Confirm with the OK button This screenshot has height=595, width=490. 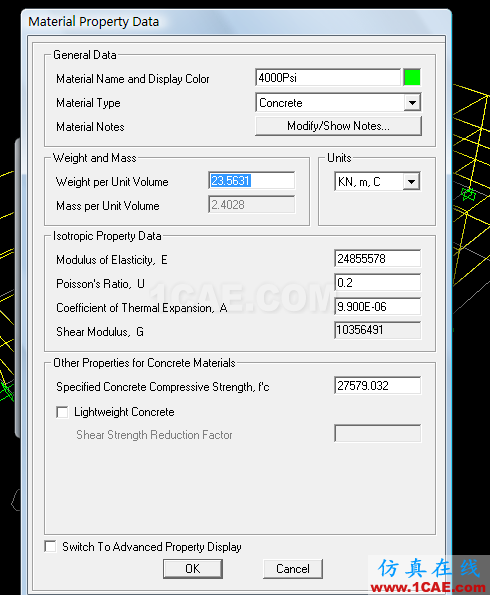pyautogui.click(x=193, y=568)
